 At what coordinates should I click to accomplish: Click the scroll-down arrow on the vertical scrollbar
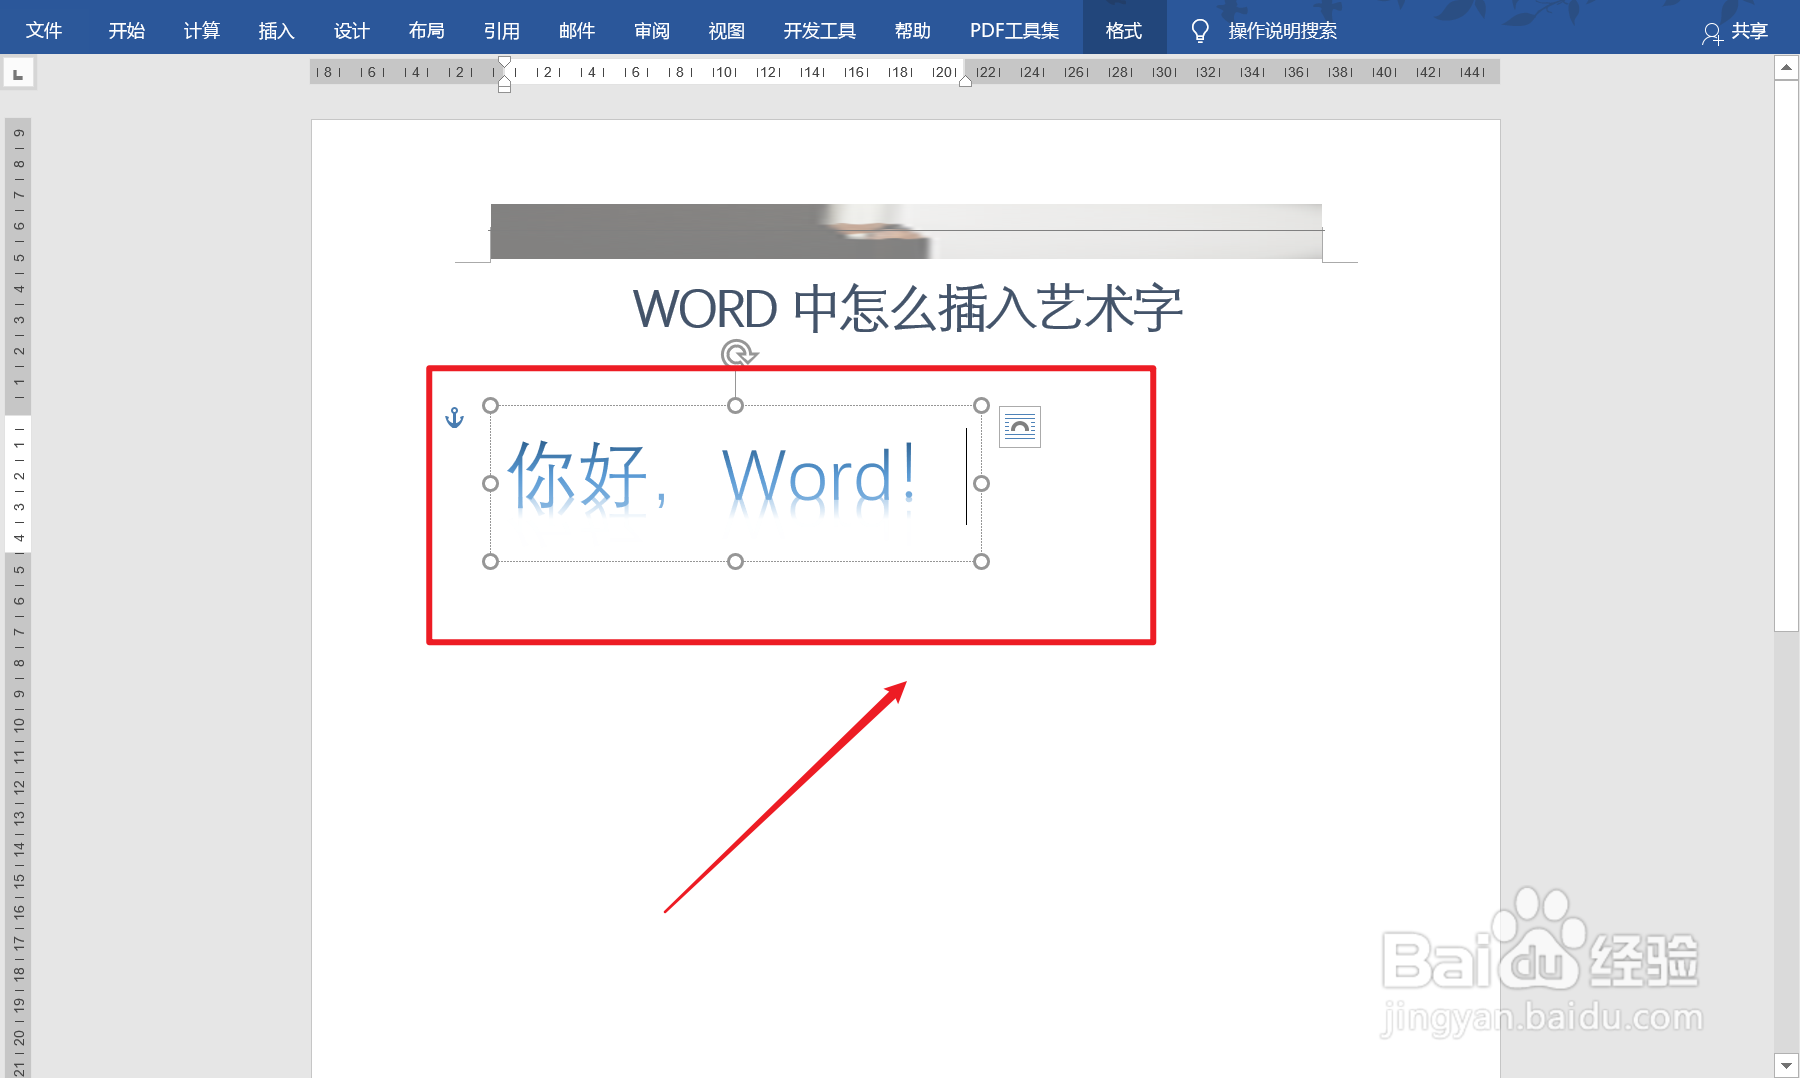coord(1786,1063)
